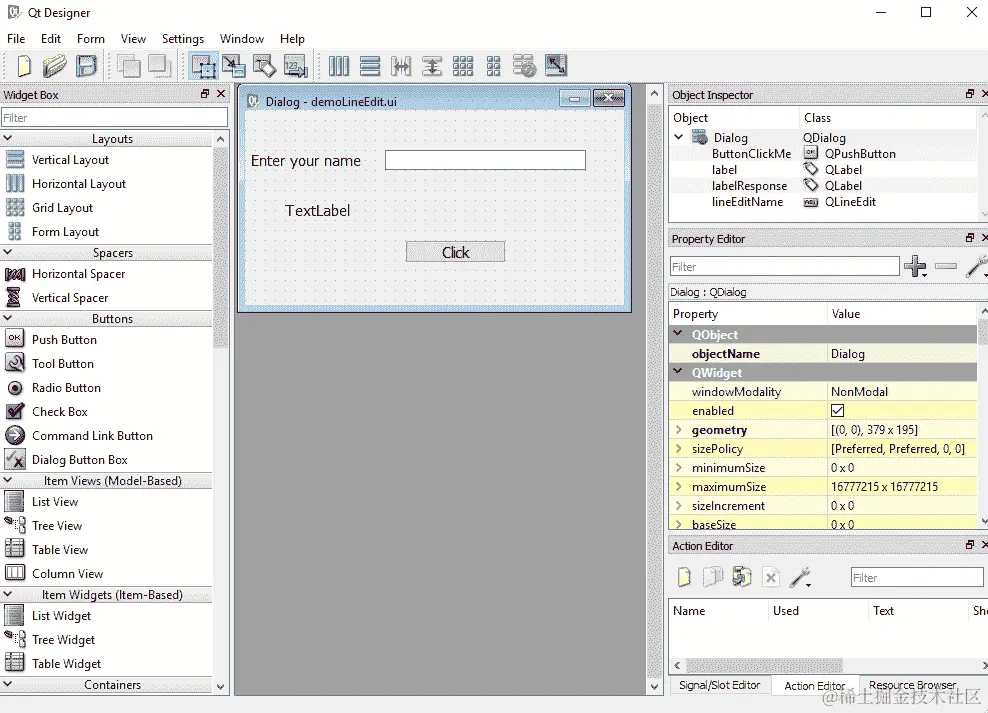The height and width of the screenshot is (713, 988).
Task: Close the Widget Box panel
Action: tap(221, 94)
